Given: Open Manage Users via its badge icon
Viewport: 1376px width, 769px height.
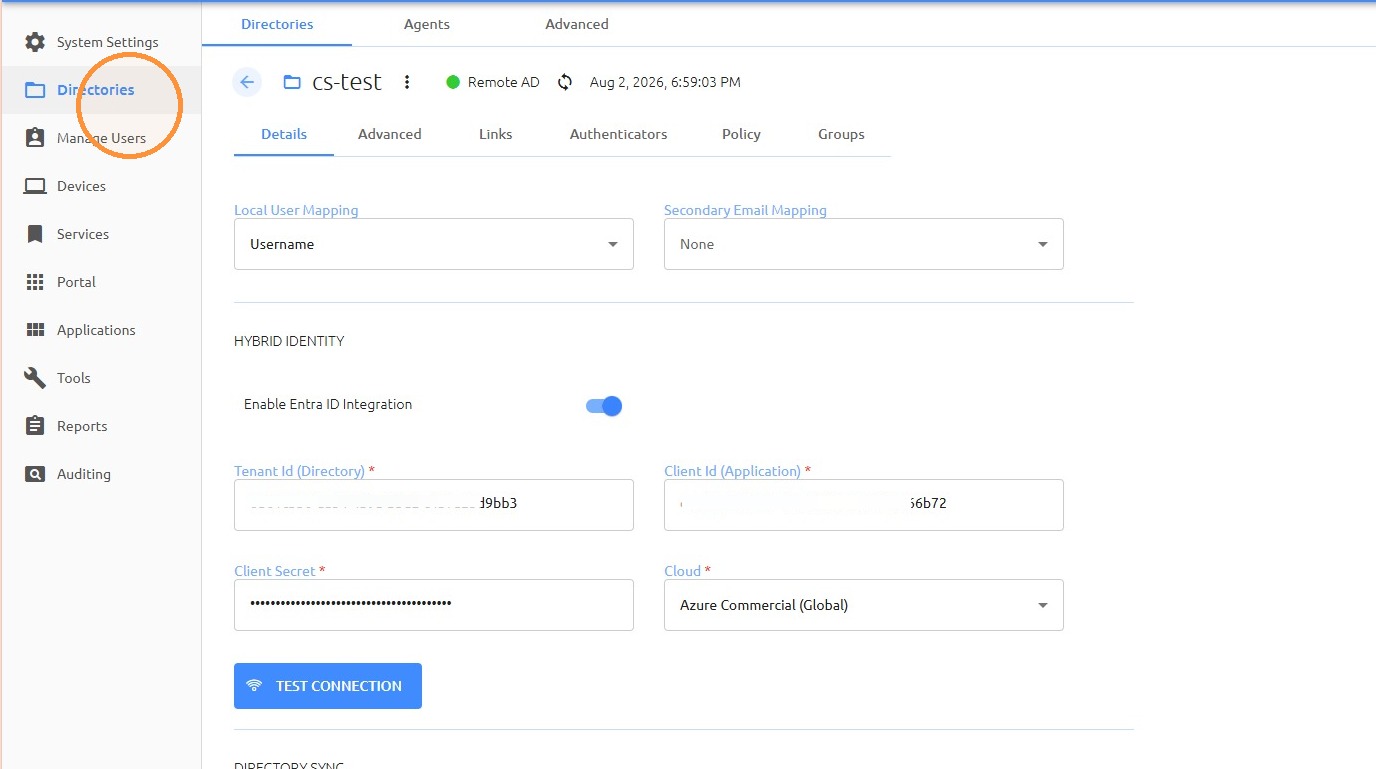Looking at the screenshot, I should click(x=35, y=138).
